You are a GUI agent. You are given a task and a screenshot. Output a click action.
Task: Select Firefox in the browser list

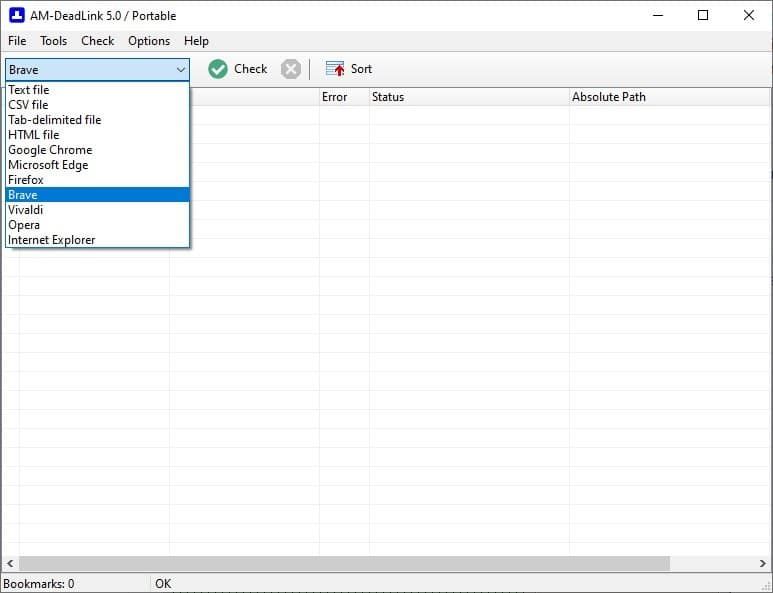coord(97,180)
